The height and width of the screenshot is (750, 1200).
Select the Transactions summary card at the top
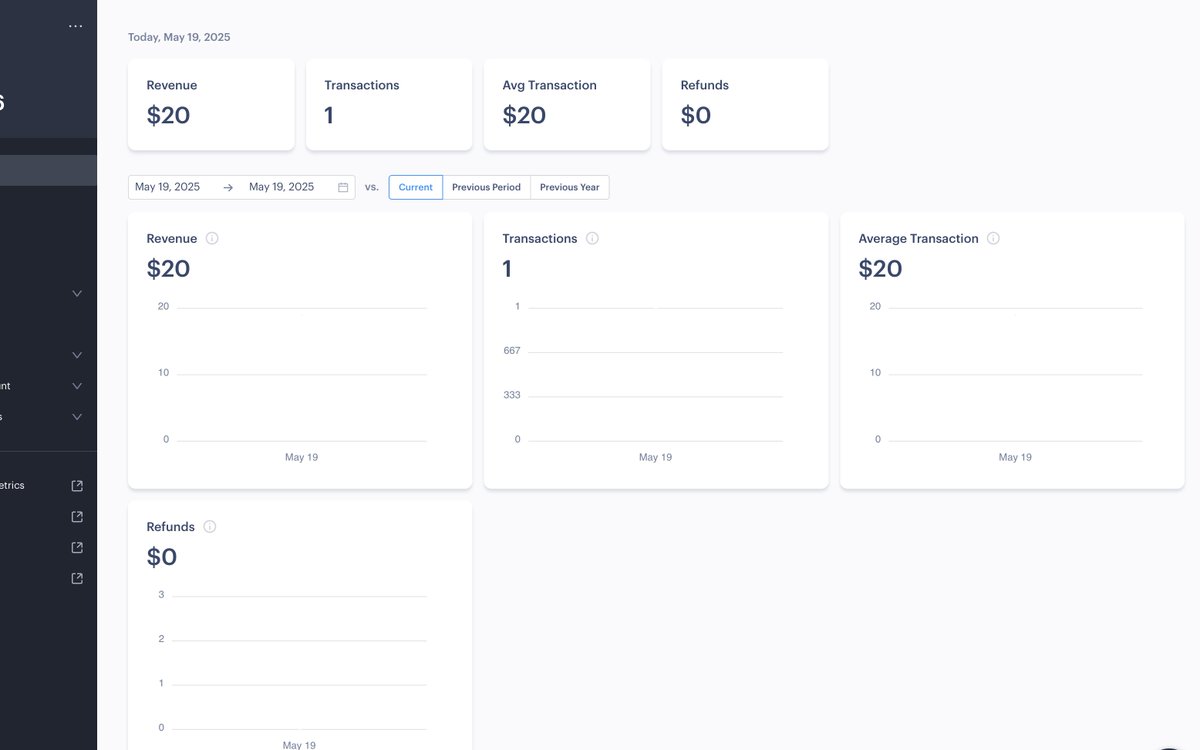click(389, 104)
